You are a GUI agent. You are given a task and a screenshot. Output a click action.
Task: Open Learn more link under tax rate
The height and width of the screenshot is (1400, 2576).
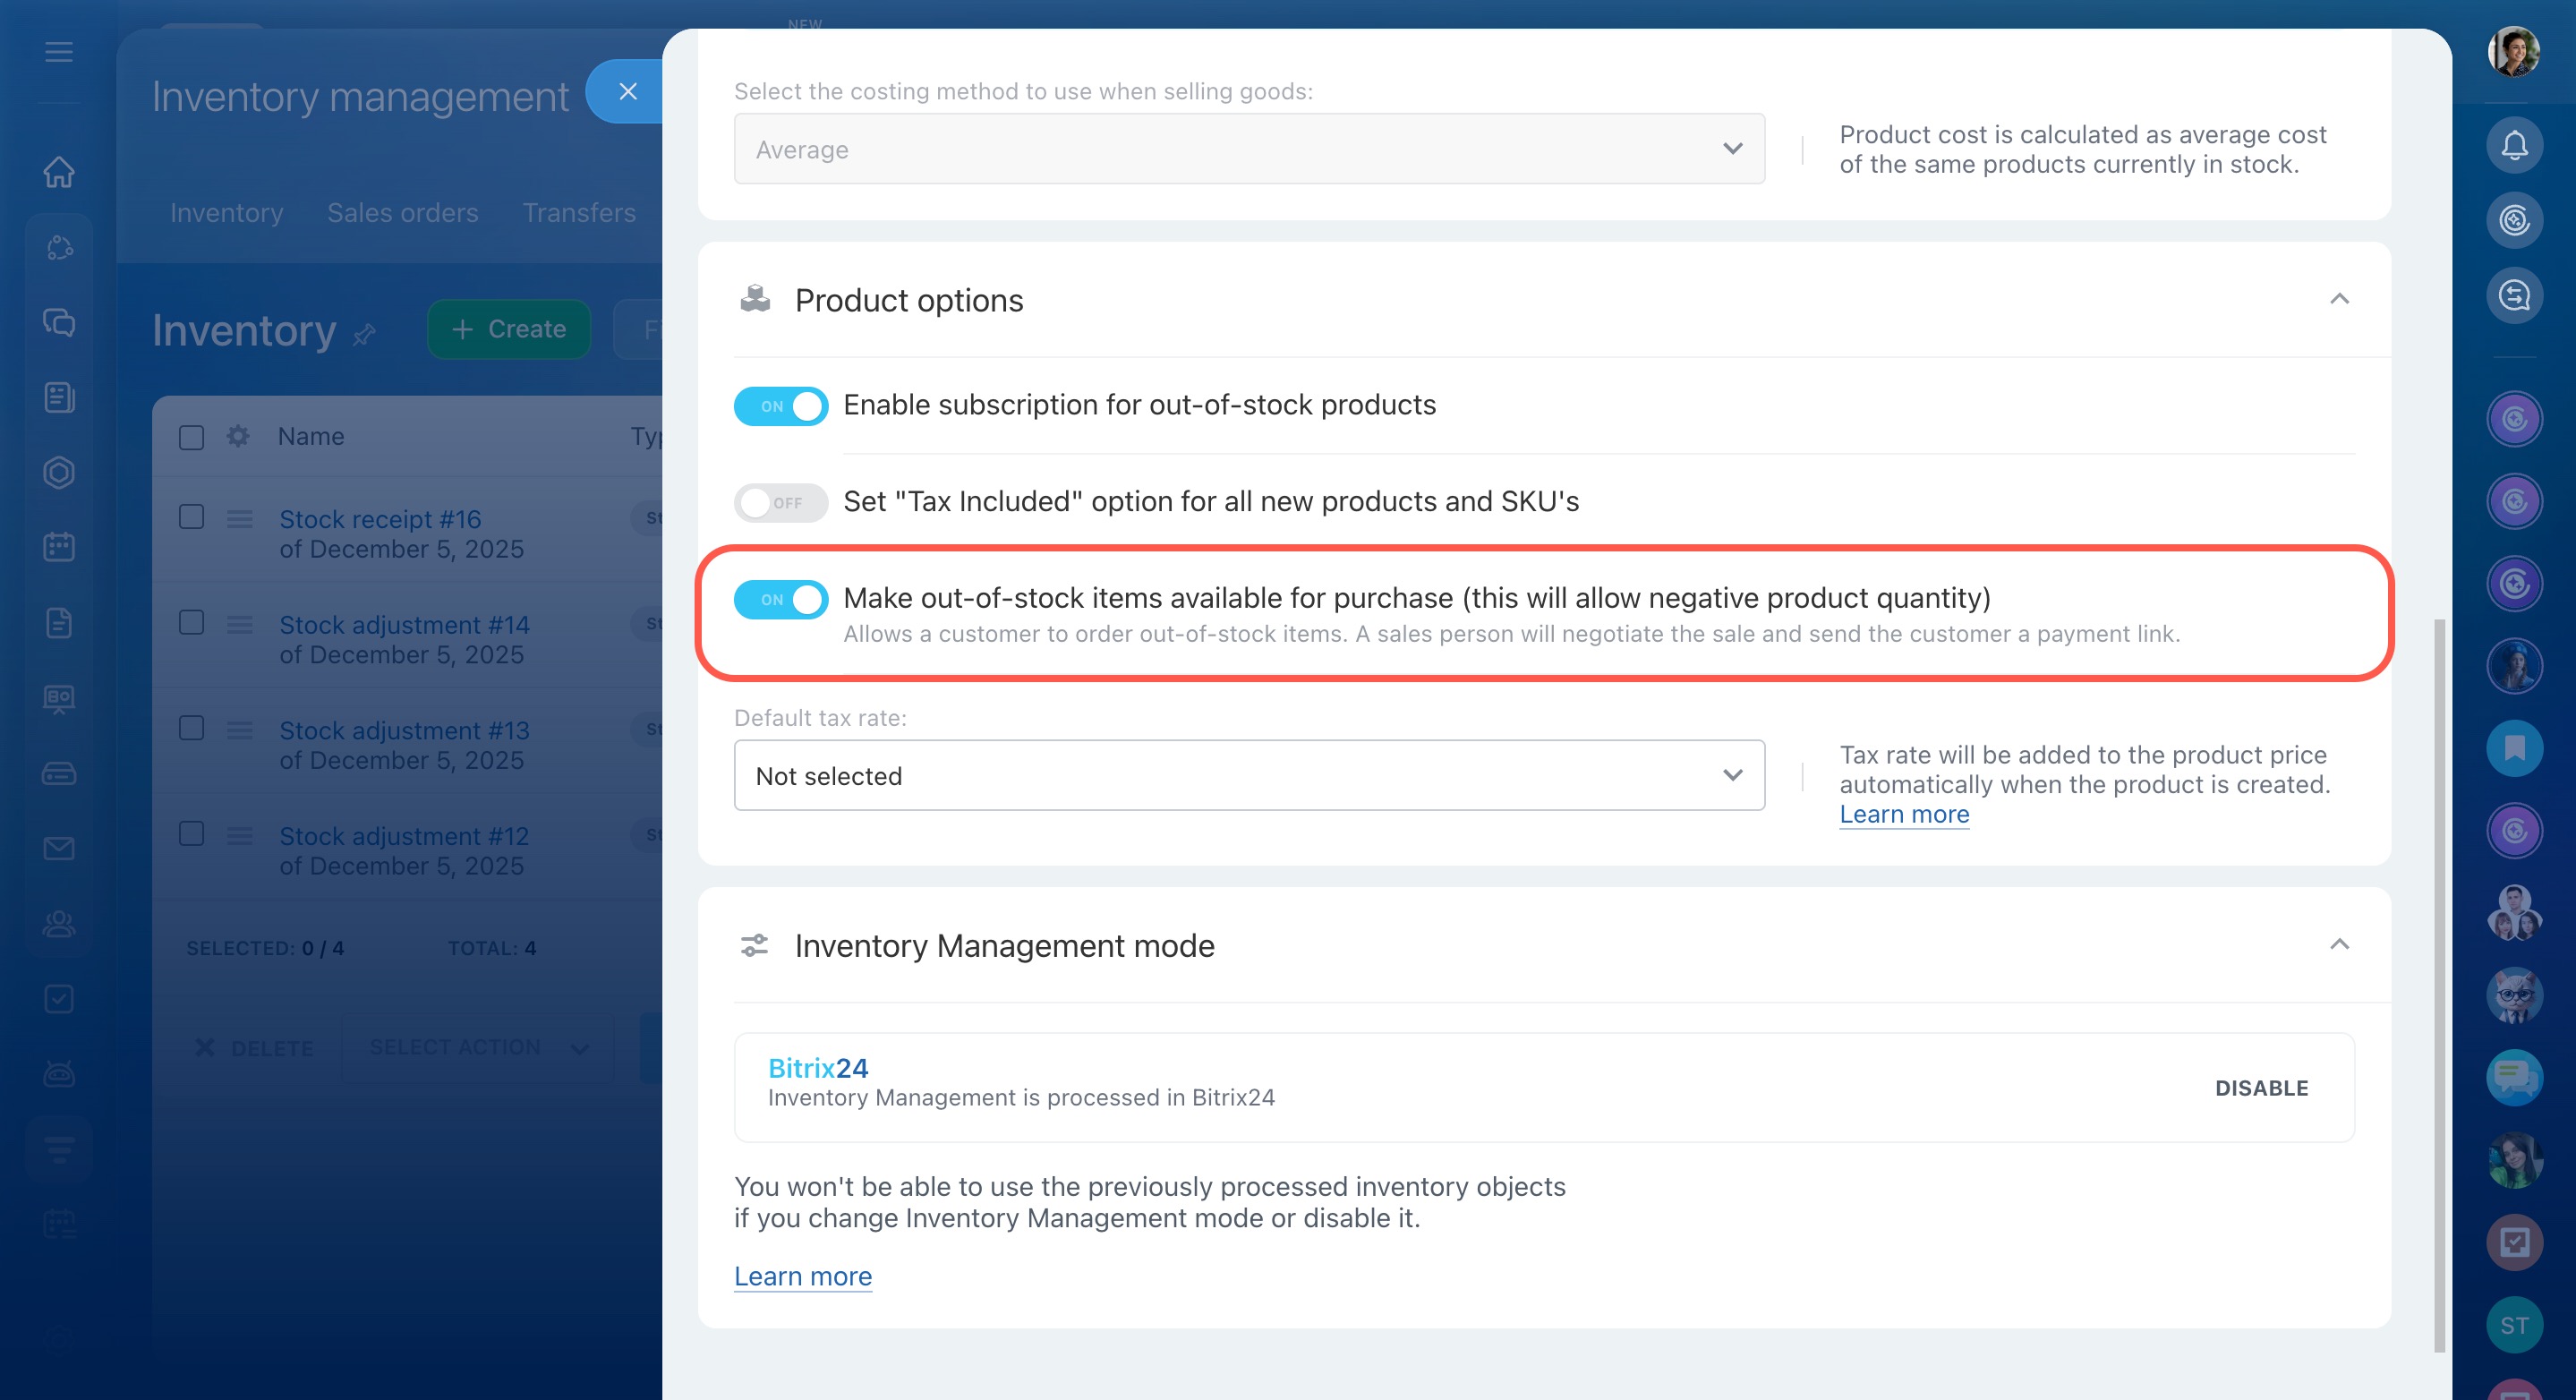pyautogui.click(x=1903, y=815)
